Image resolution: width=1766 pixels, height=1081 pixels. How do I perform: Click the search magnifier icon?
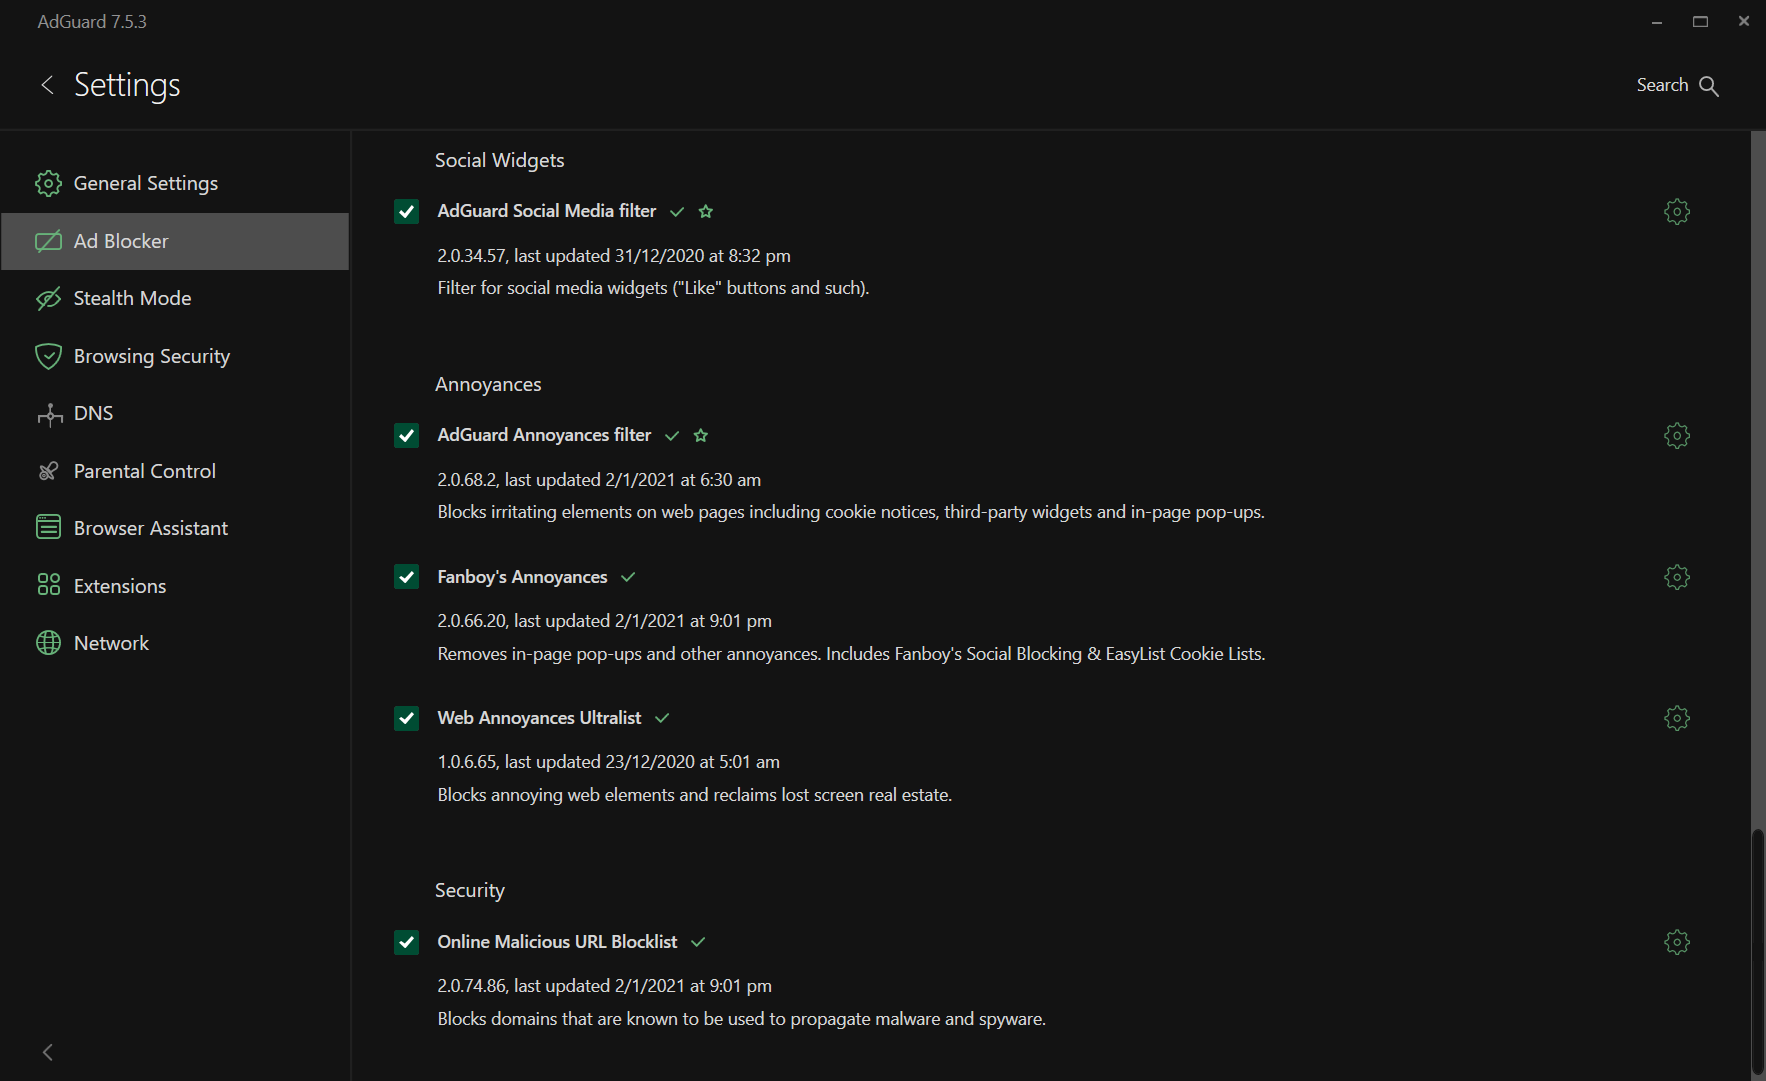tap(1709, 86)
